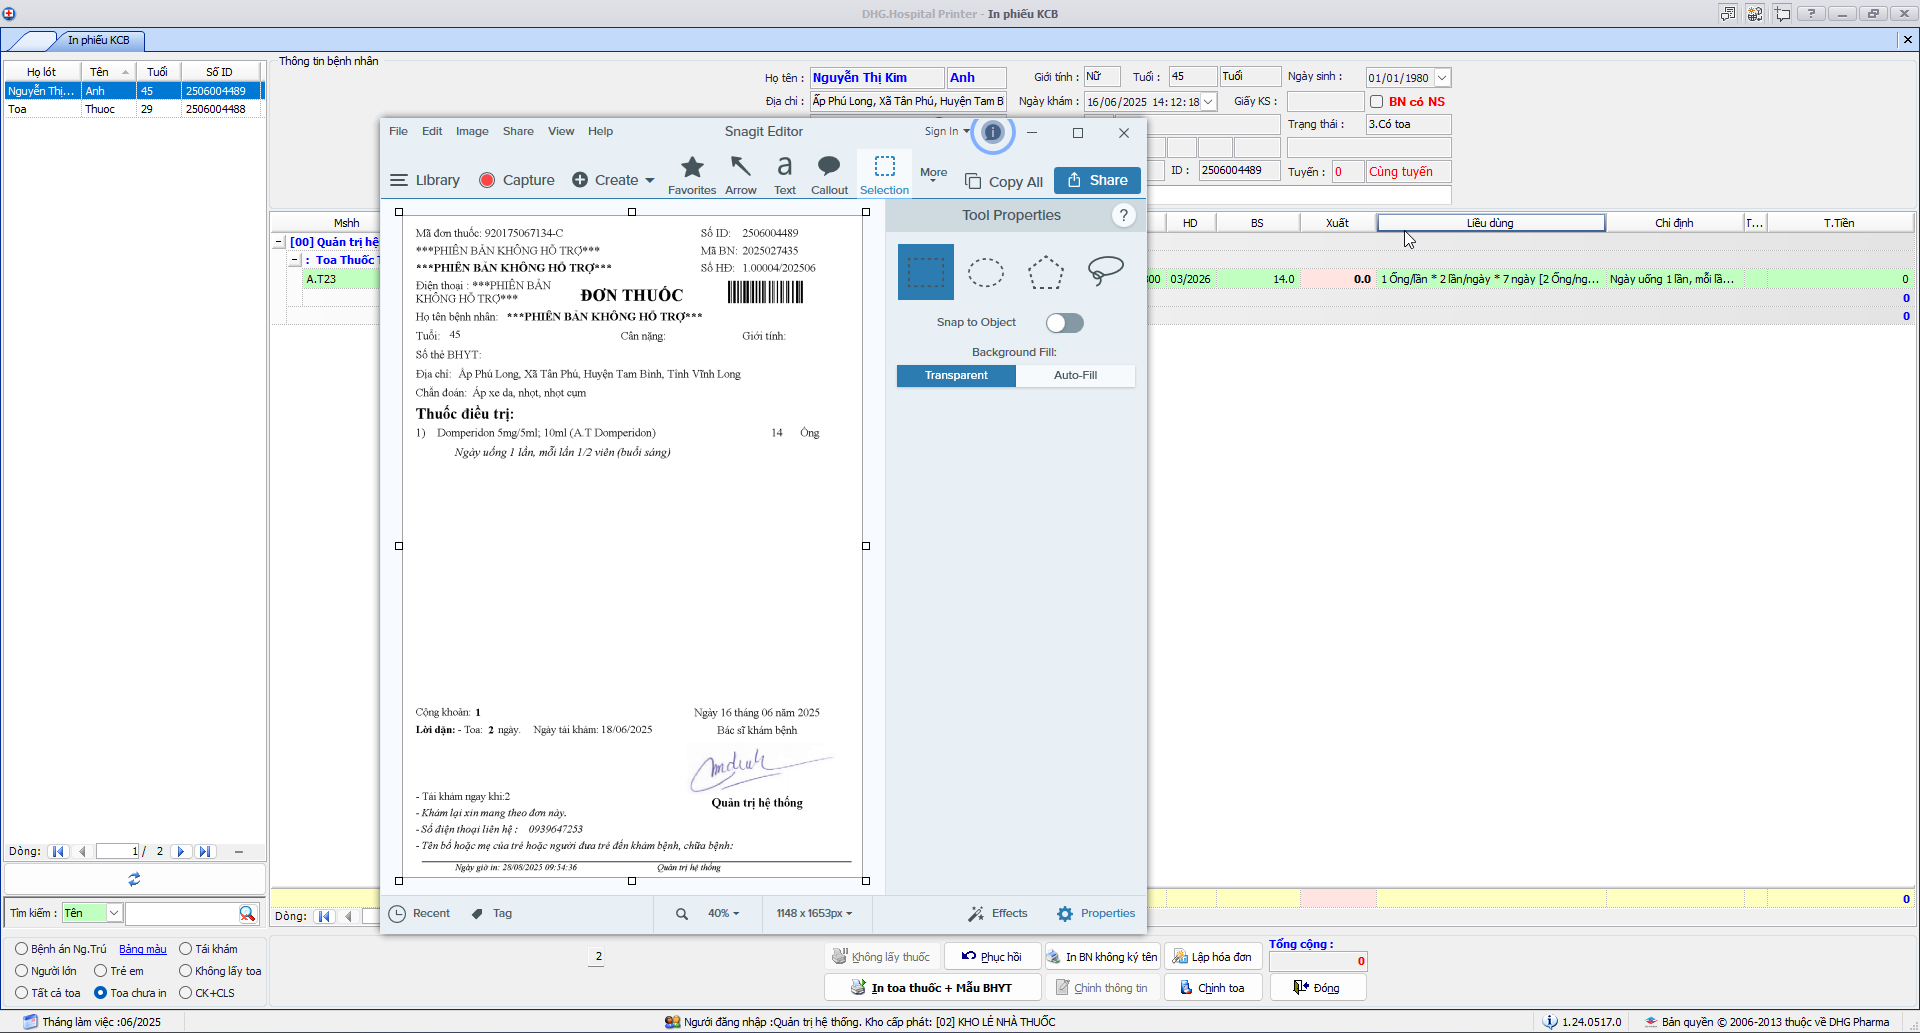Image resolution: width=1920 pixels, height=1033 pixels.
Task: Click In toa thuốc + Mẫu BHYT
Action: 932,988
